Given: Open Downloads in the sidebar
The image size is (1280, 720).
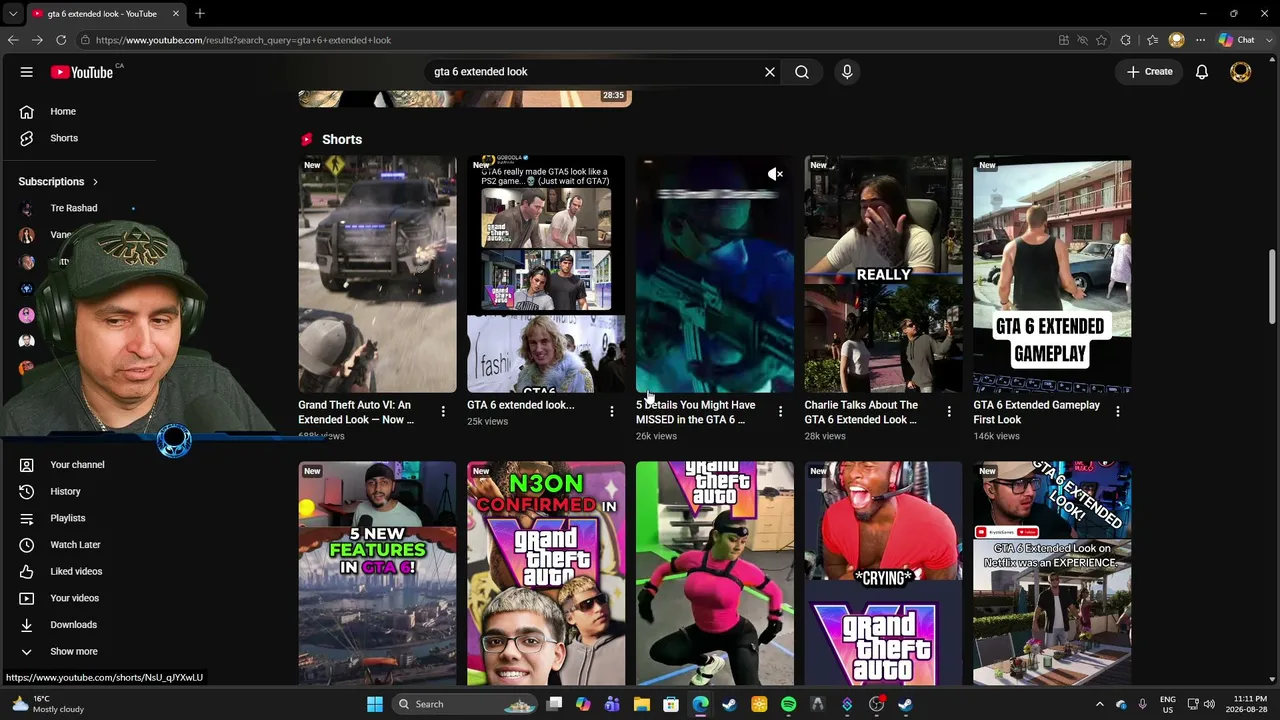Looking at the screenshot, I should 73,625.
